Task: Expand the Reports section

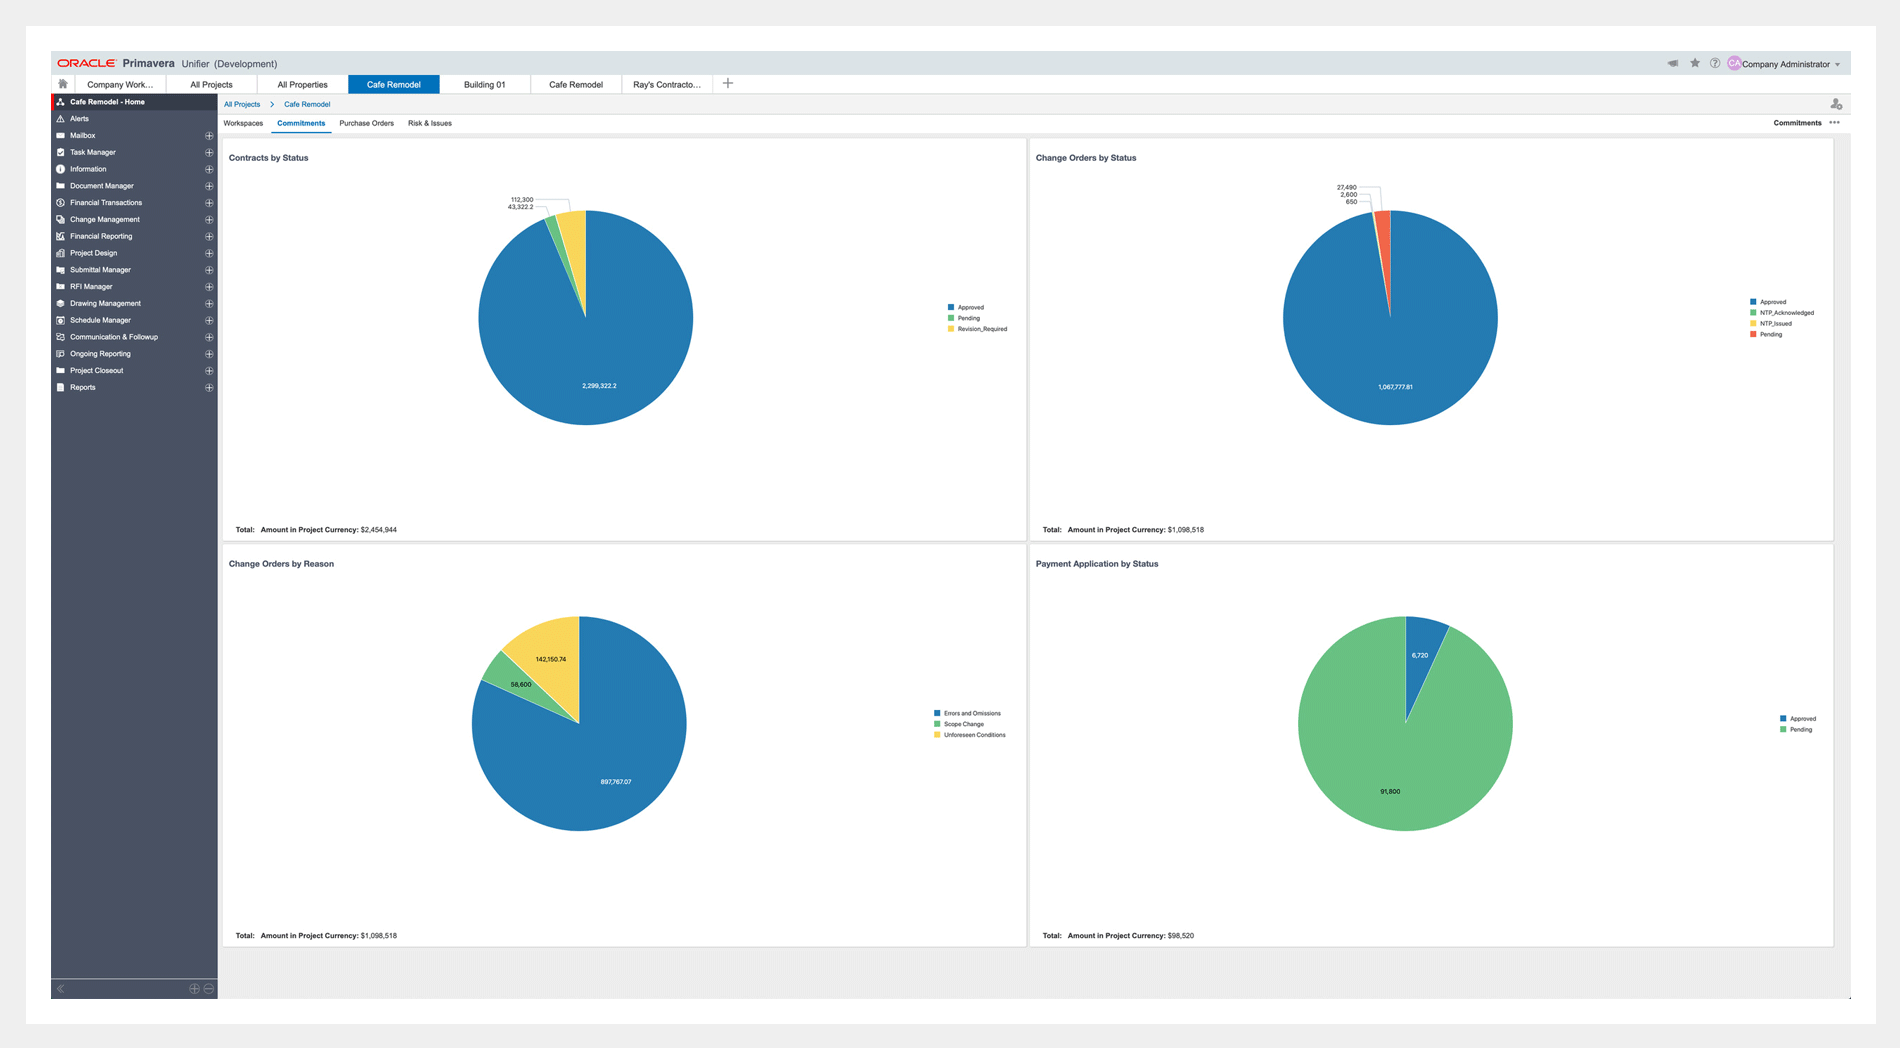Action: point(209,387)
